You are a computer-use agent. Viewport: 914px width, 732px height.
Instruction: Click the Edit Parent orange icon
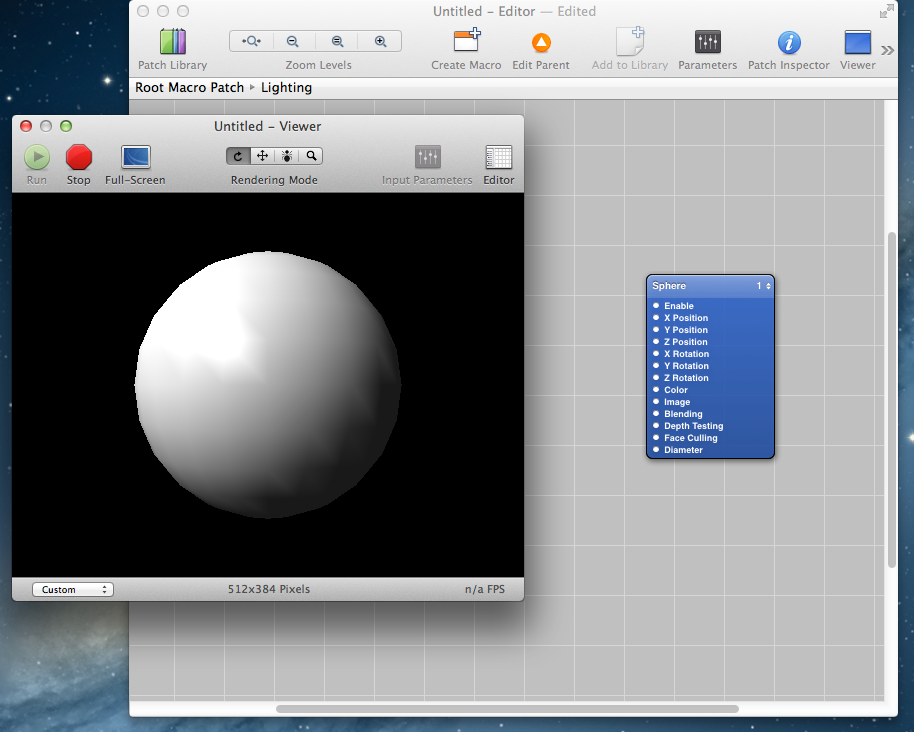(541, 43)
